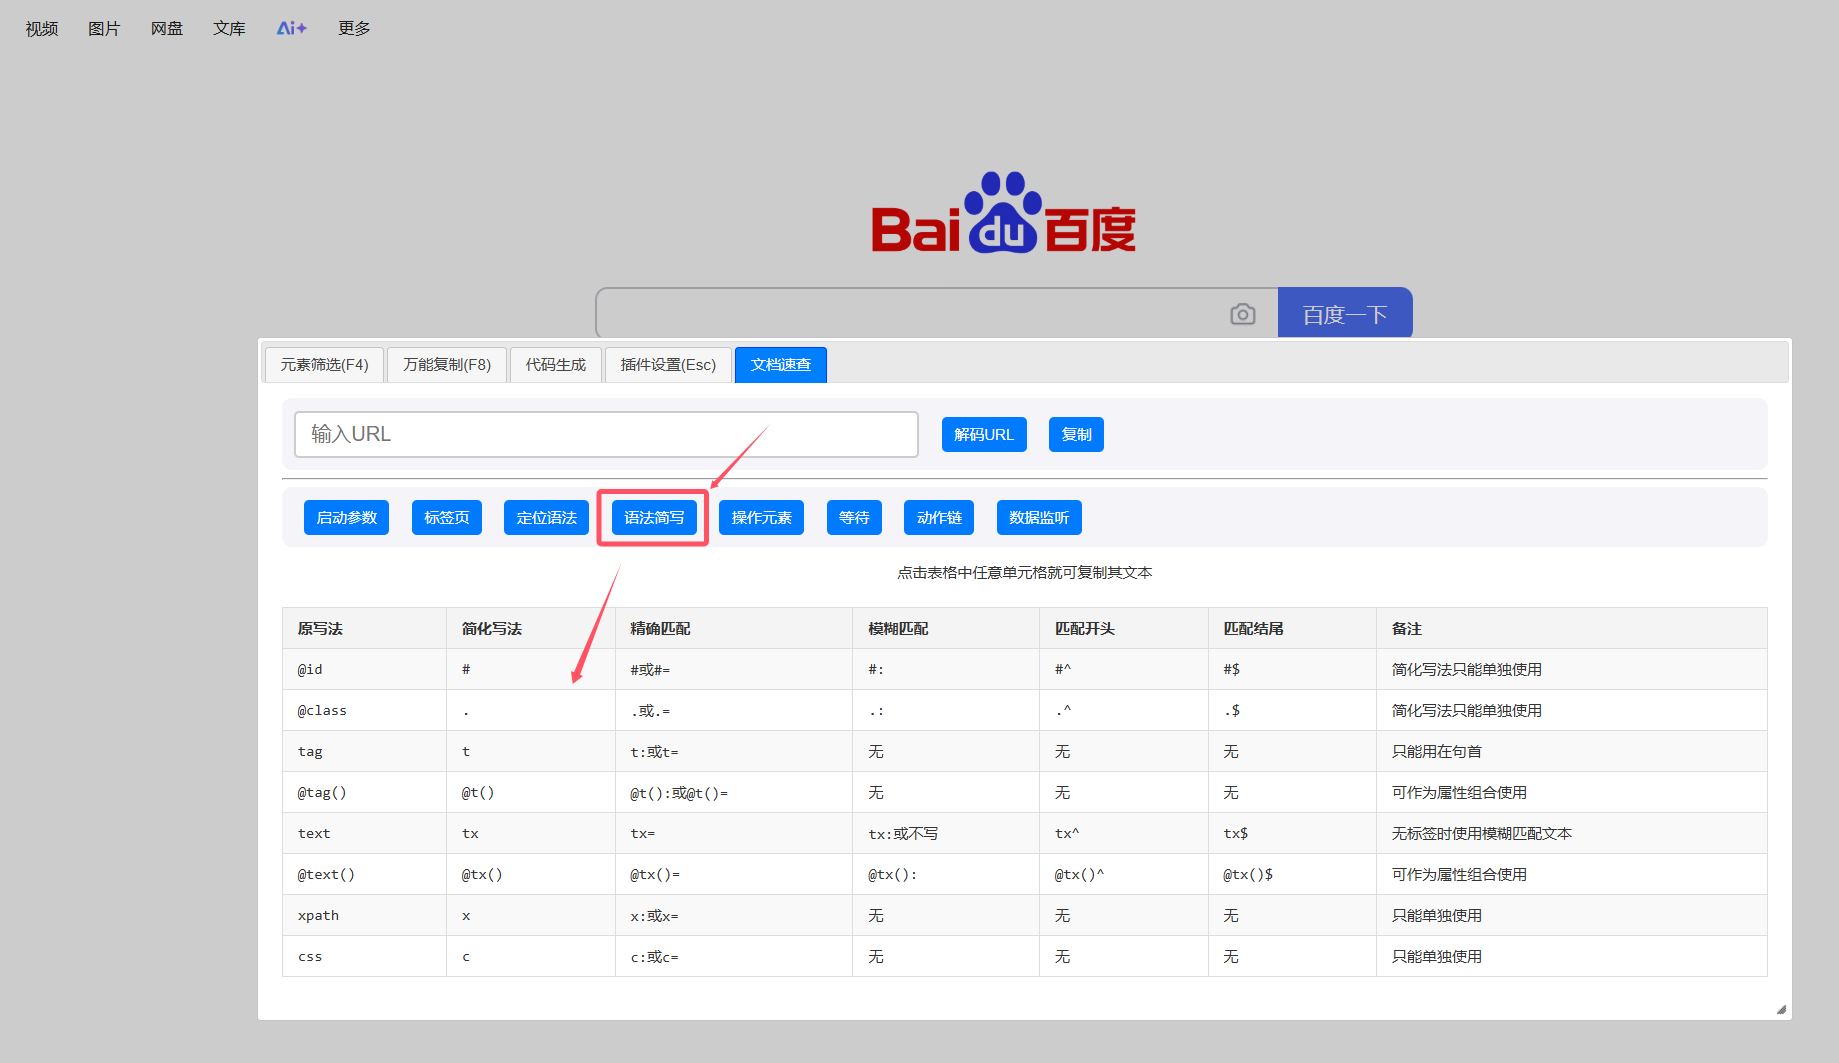Screen dimensions: 1839x1063
Task: Copy the .或.= cell
Action: [x=733, y=710]
